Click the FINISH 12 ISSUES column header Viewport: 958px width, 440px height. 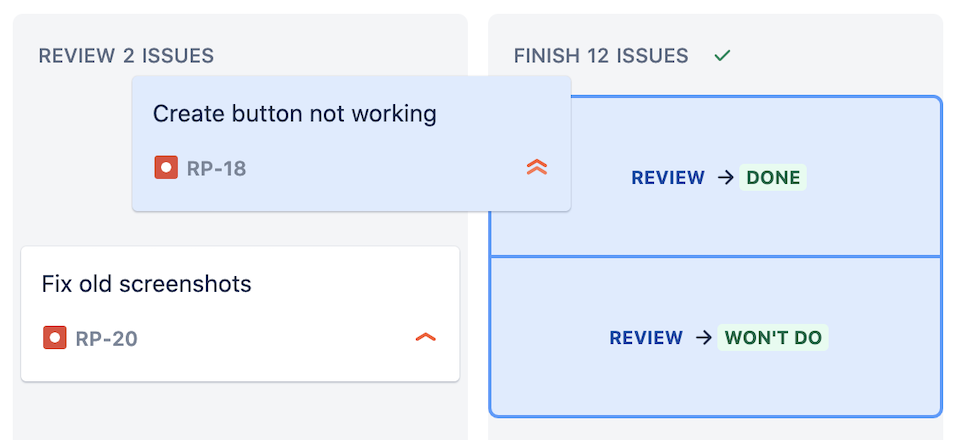(601, 56)
